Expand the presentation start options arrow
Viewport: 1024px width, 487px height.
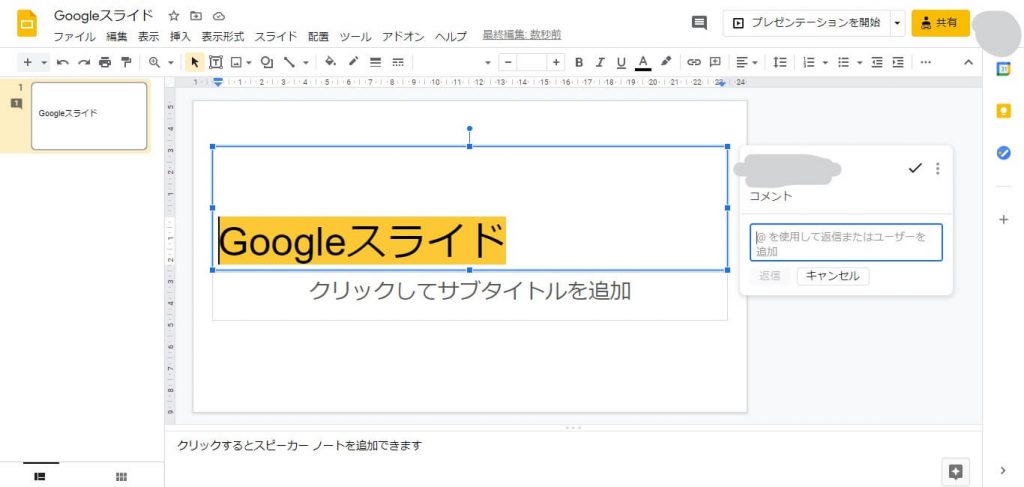pyautogui.click(x=897, y=23)
